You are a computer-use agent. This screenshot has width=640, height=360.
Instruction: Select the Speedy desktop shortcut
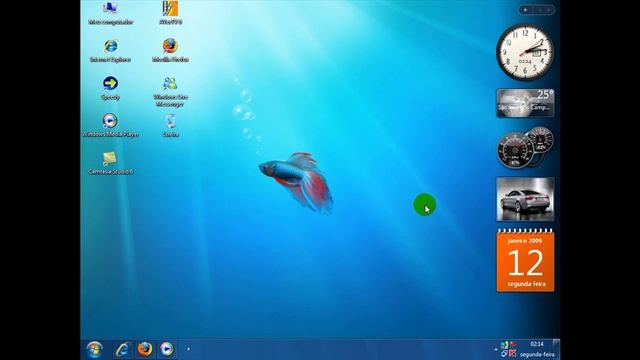tap(110, 88)
